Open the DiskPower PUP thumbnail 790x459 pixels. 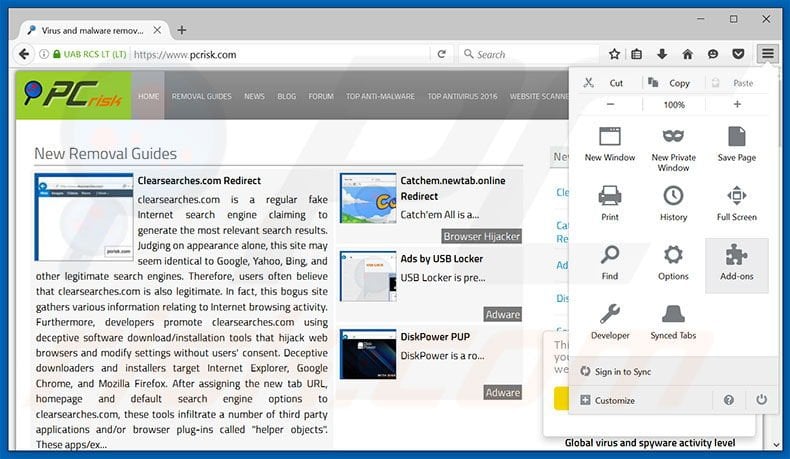[368, 354]
